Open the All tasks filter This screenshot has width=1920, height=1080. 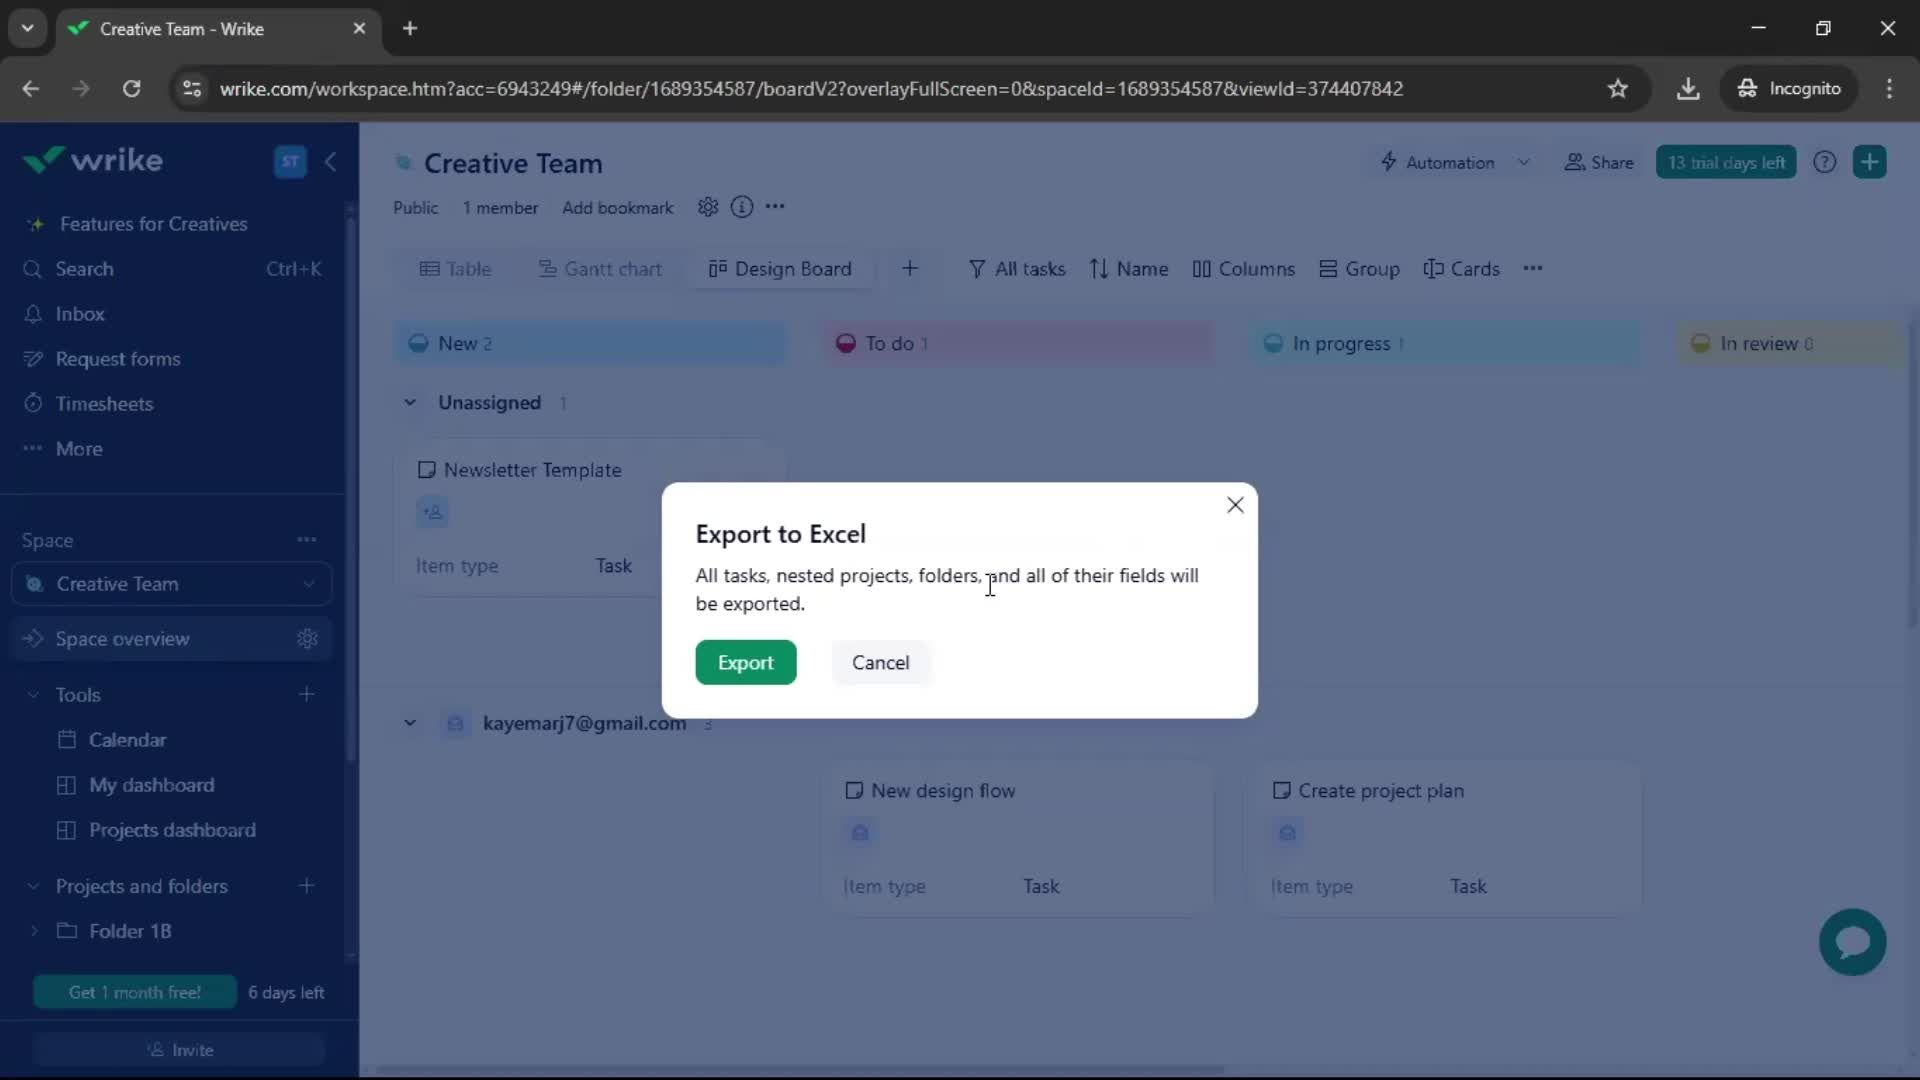1017,269
